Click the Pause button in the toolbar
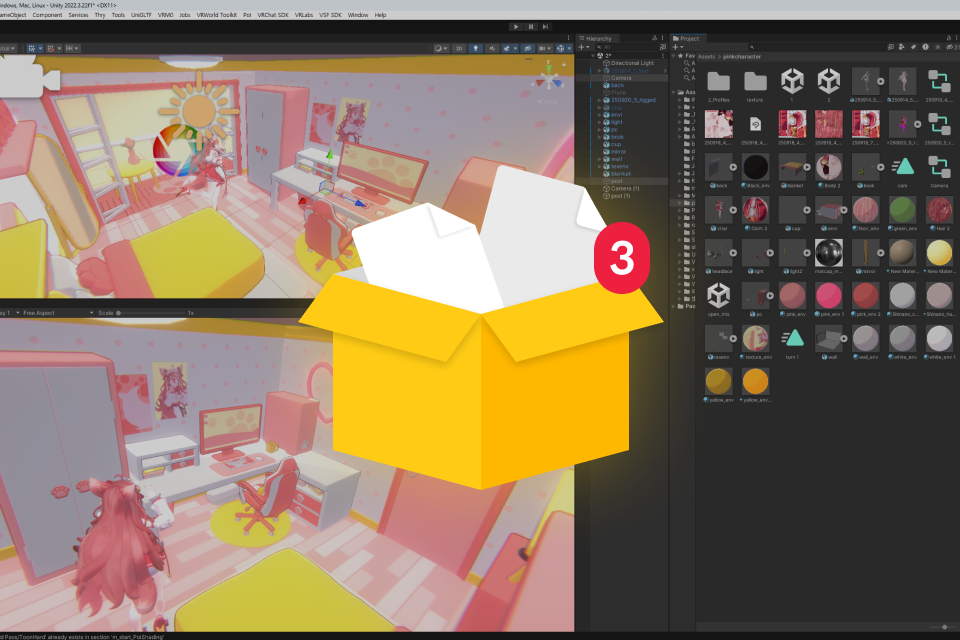 [530, 26]
